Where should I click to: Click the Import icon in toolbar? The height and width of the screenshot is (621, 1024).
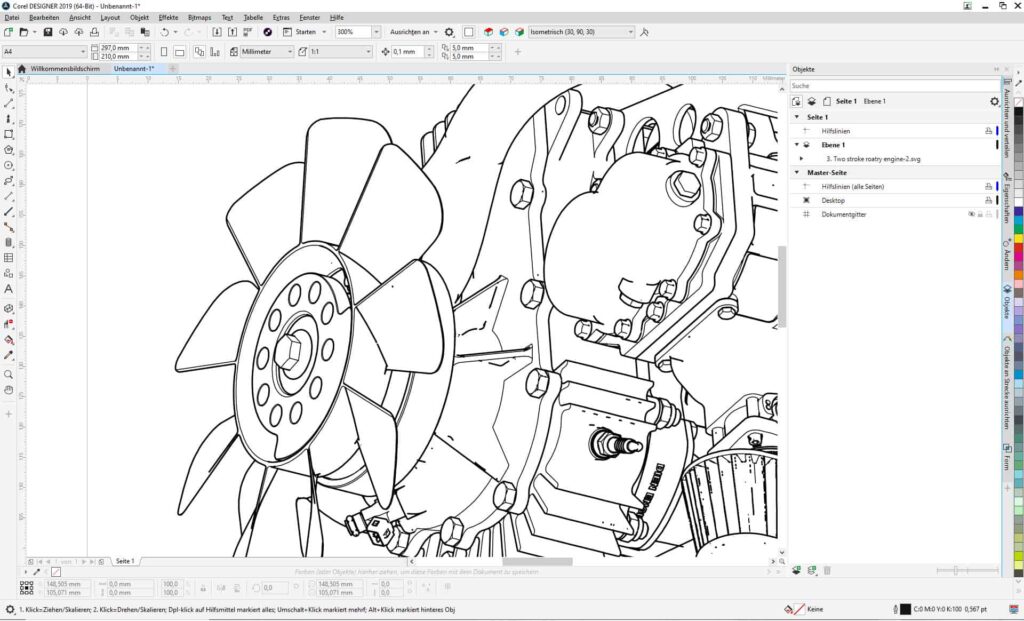pos(217,32)
